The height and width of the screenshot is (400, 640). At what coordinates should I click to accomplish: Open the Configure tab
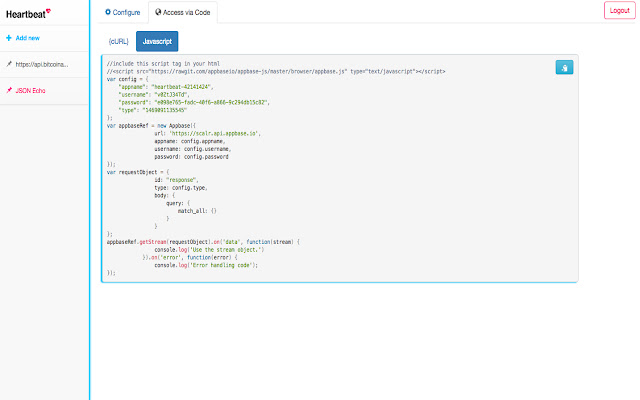(x=122, y=13)
